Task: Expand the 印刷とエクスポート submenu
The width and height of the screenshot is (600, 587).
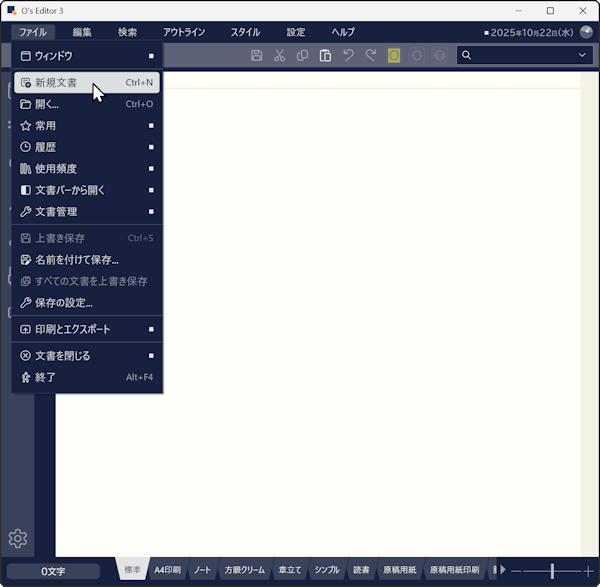Action: pos(88,329)
